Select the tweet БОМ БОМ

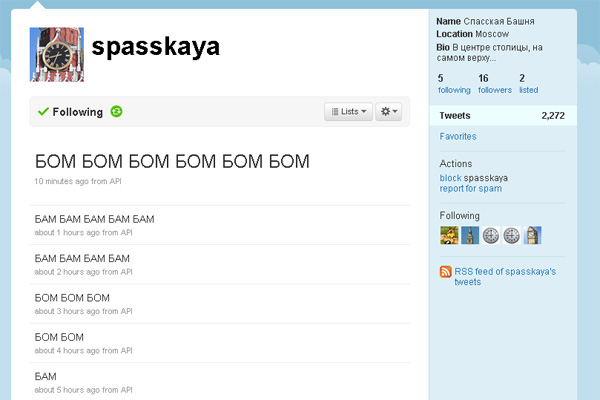(59, 337)
